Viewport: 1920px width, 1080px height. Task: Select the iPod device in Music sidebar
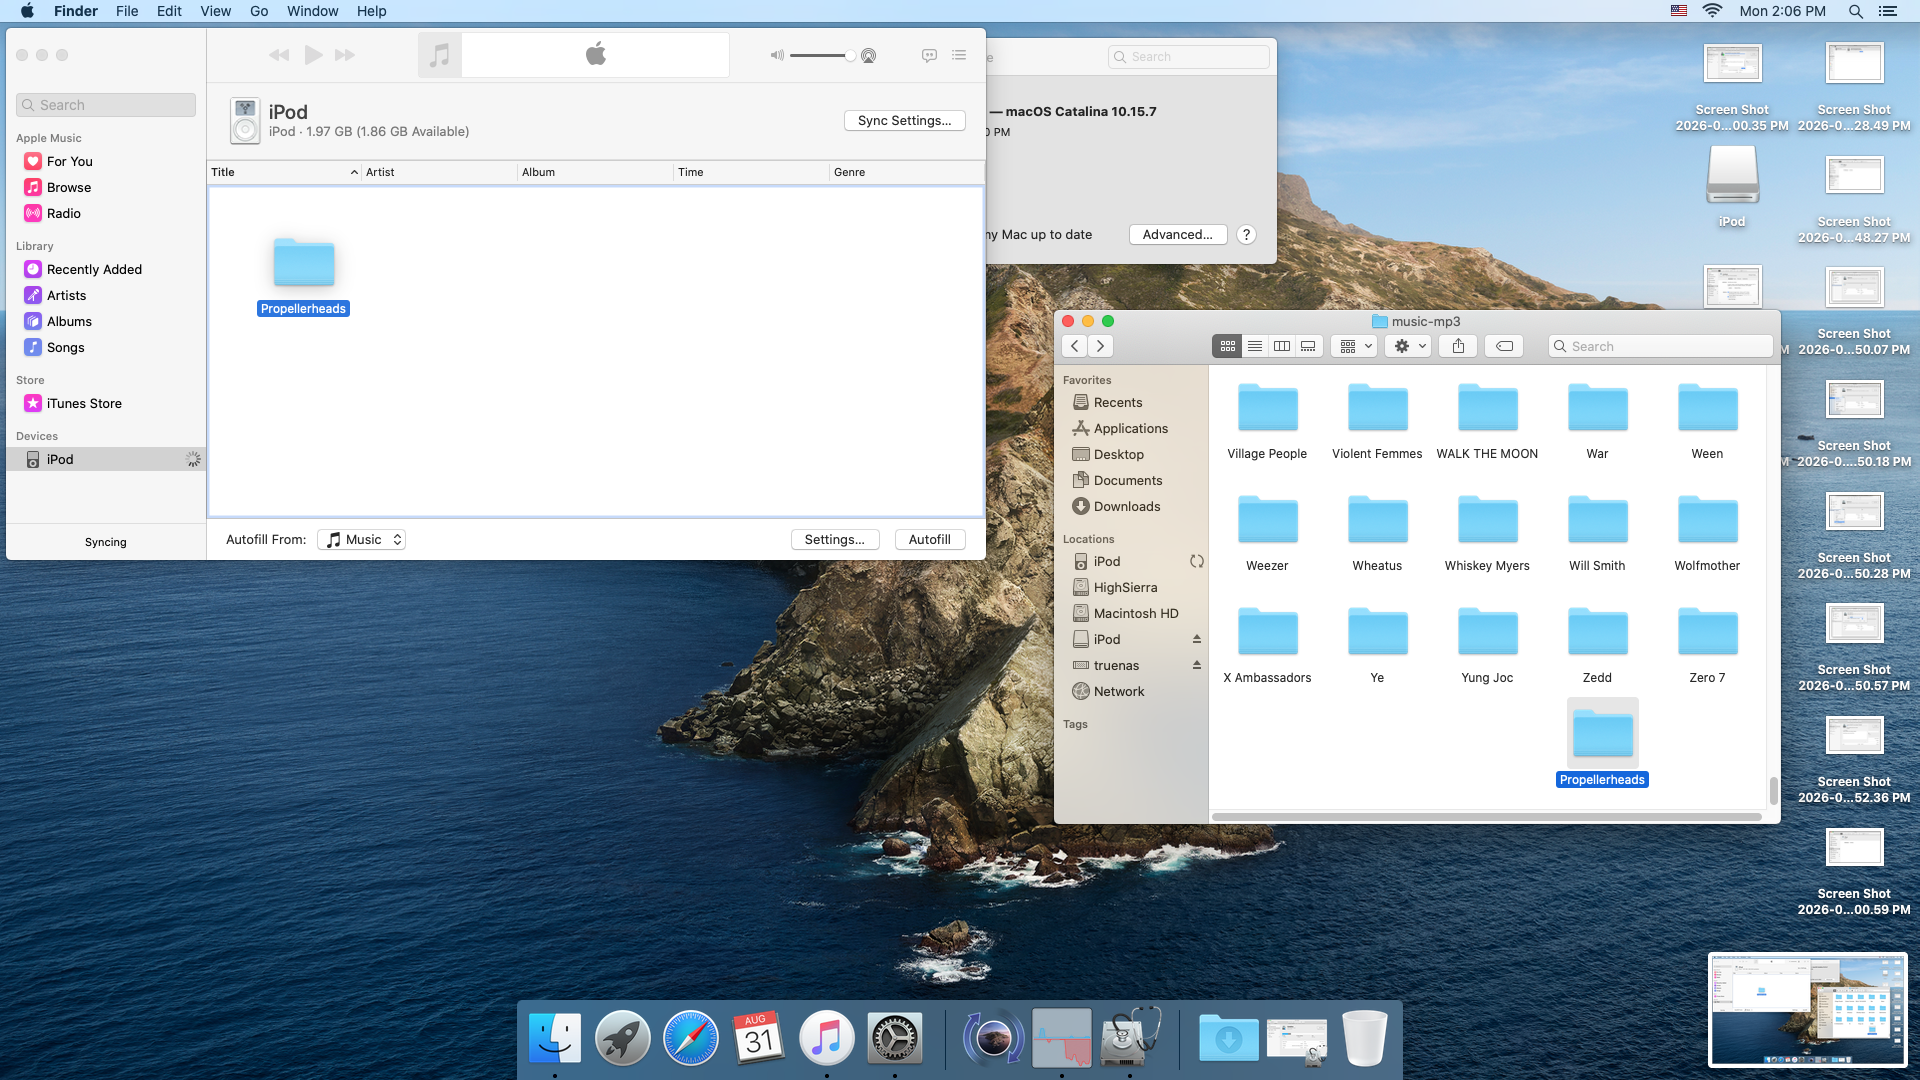(105, 459)
